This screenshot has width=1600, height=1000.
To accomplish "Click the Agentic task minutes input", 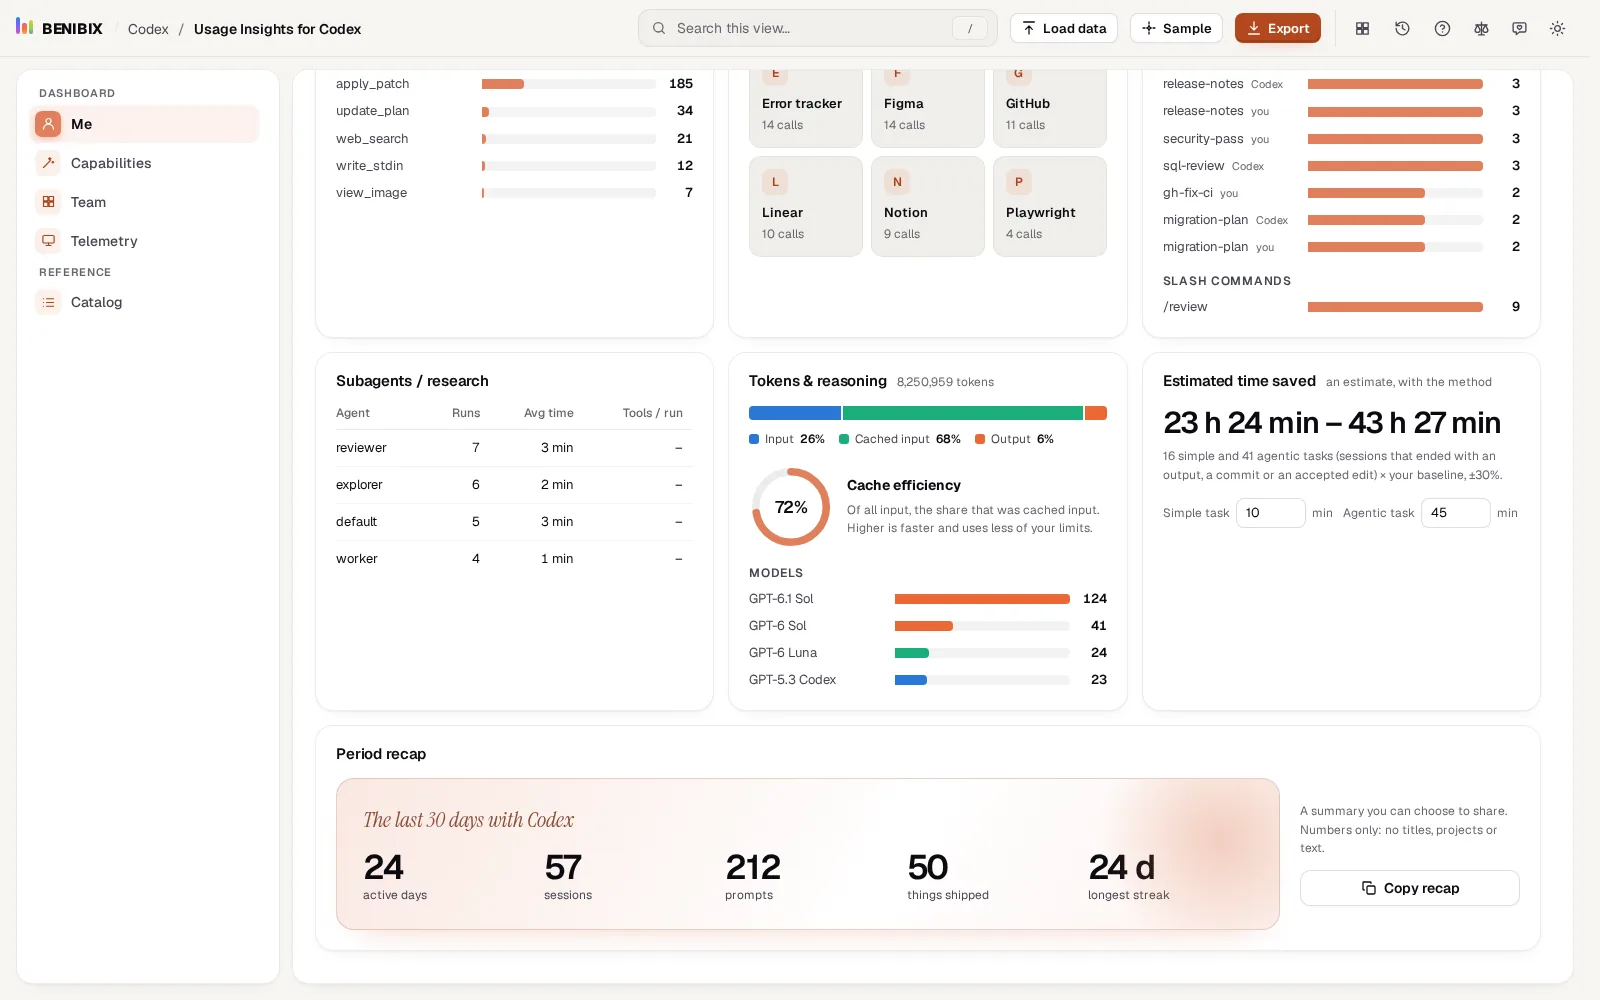I will pyautogui.click(x=1455, y=513).
